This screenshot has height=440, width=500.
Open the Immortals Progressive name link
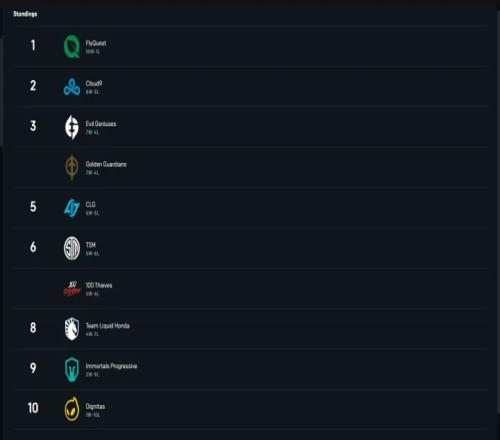(x=111, y=366)
